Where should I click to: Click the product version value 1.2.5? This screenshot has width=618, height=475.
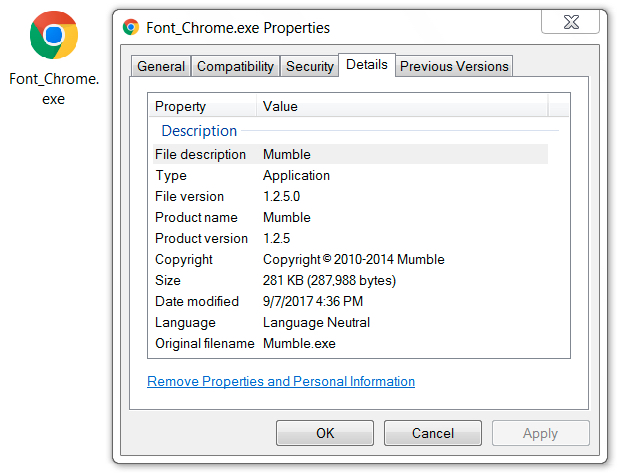point(276,238)
